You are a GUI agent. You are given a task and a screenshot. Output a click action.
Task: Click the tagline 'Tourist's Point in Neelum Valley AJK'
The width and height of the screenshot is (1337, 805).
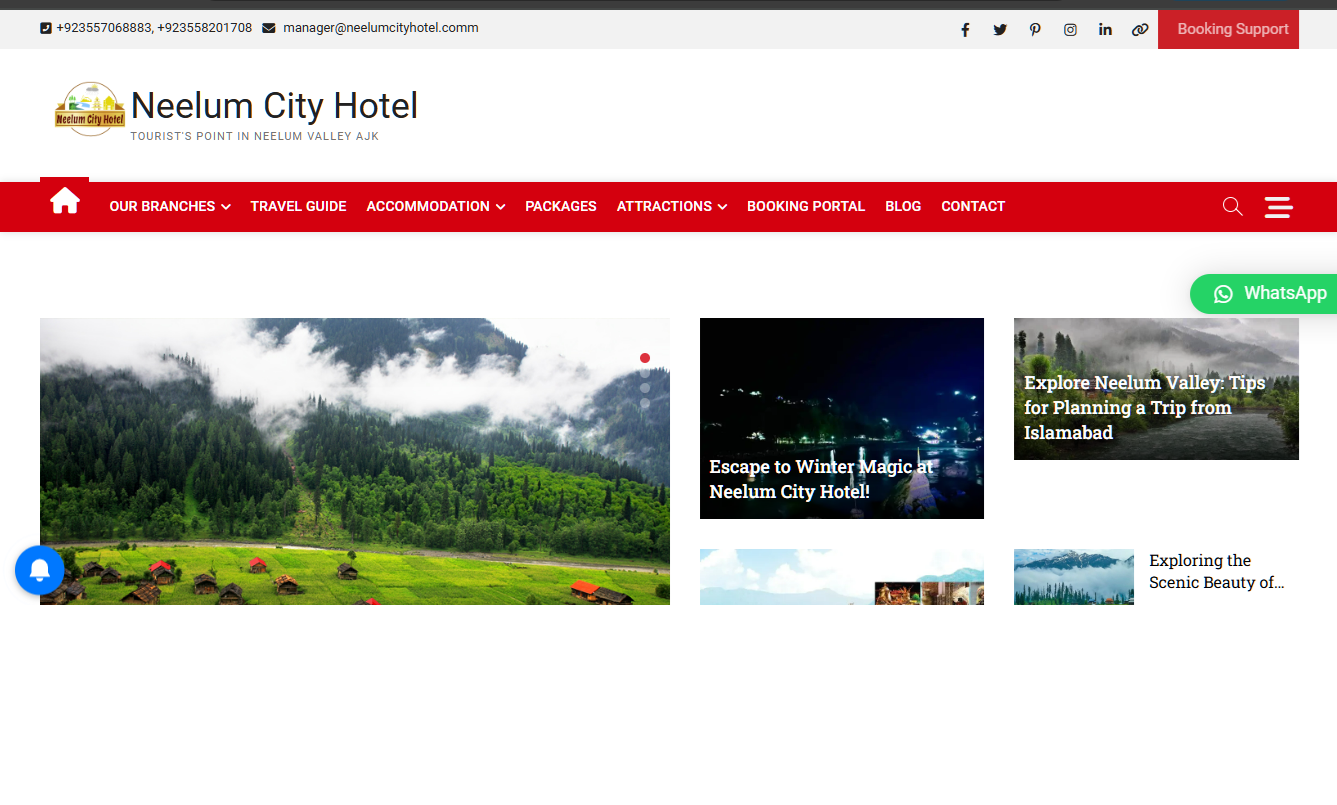(x=255, y=136)
